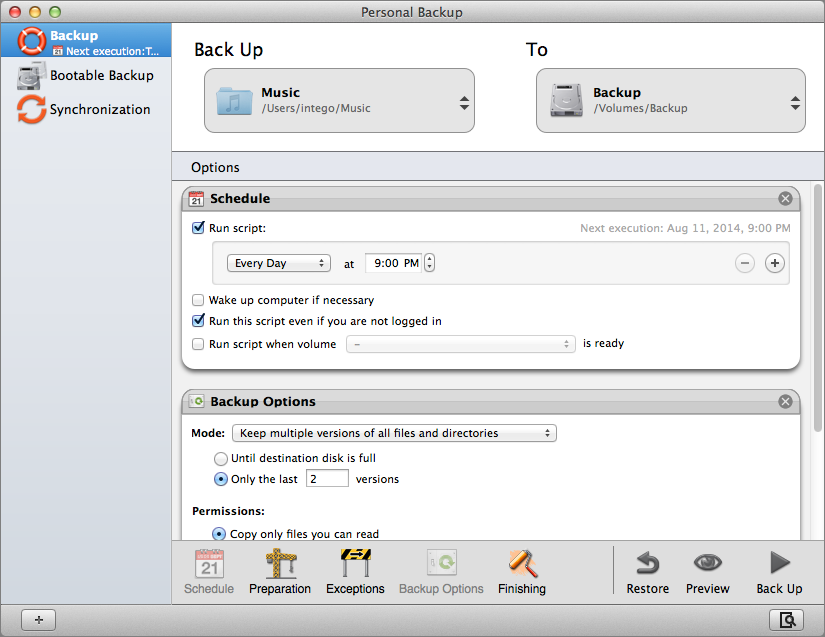Screen dimensions: 825x637
Task: Add a new schedule with the plus button
Action: (774, 262)
